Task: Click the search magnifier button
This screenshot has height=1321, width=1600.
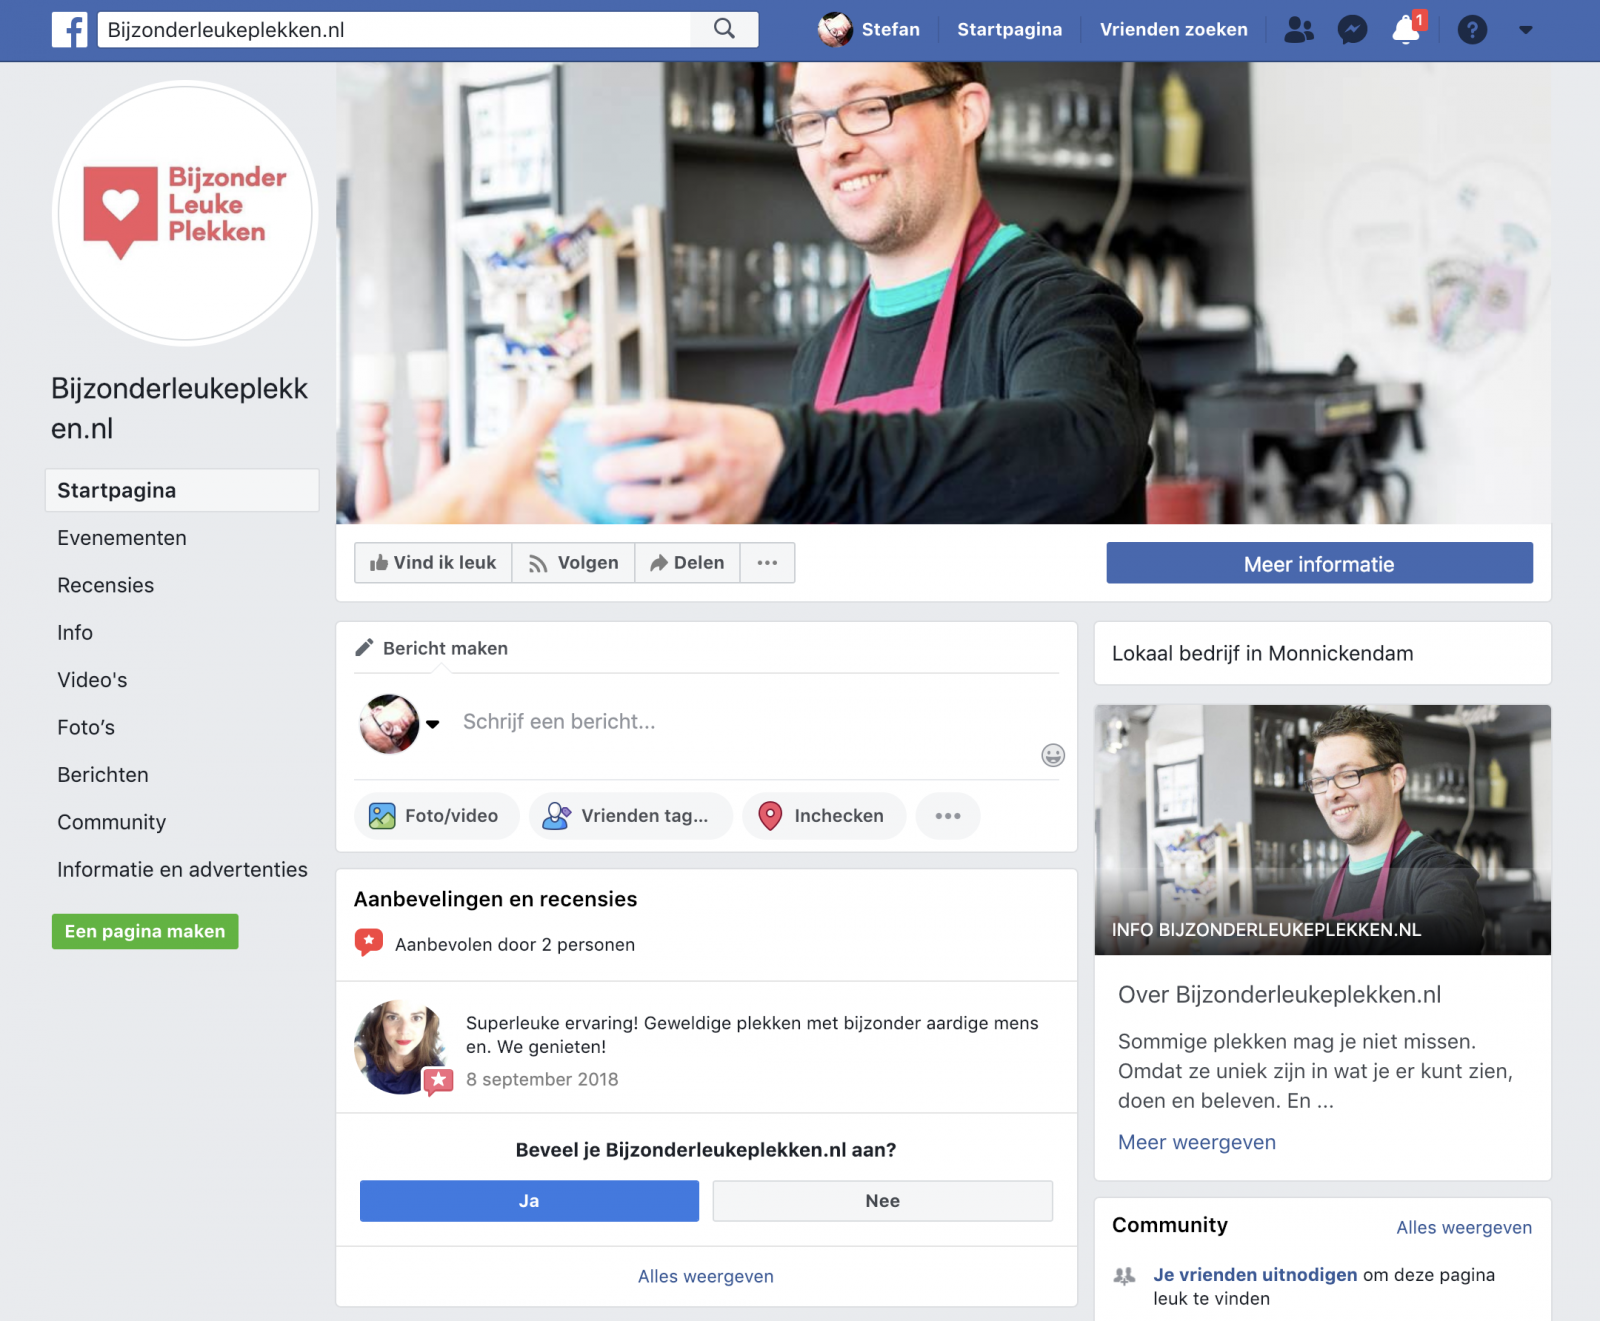Action: (x=725, y=29)
